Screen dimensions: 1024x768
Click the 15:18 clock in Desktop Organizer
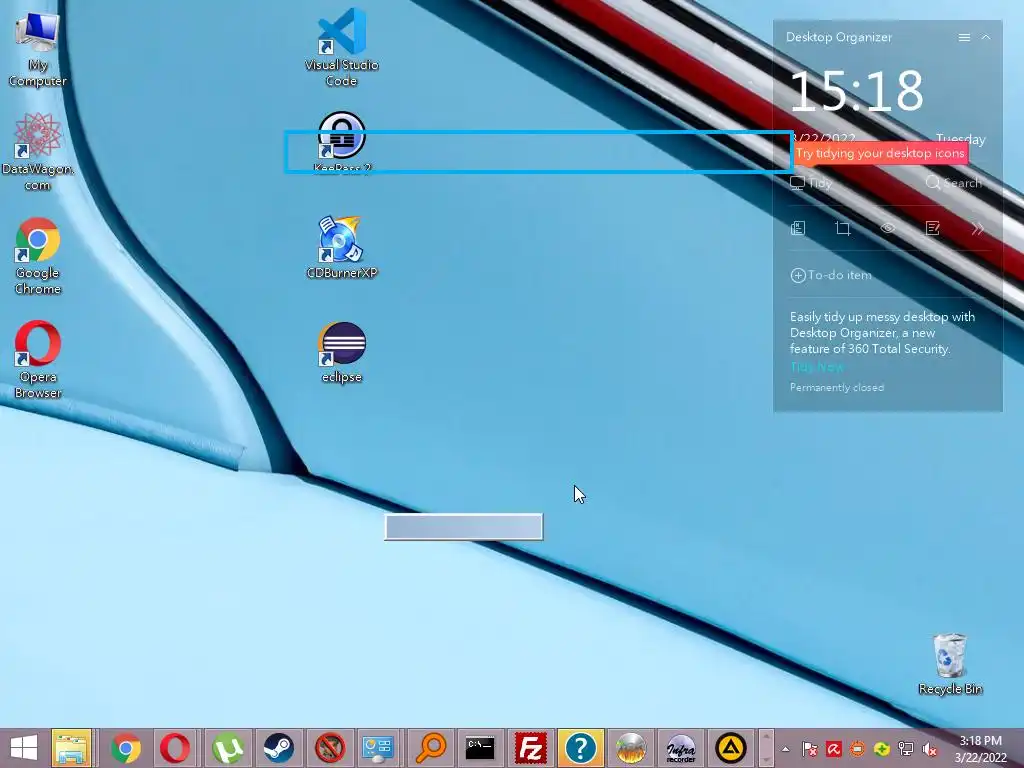point(856,91)
